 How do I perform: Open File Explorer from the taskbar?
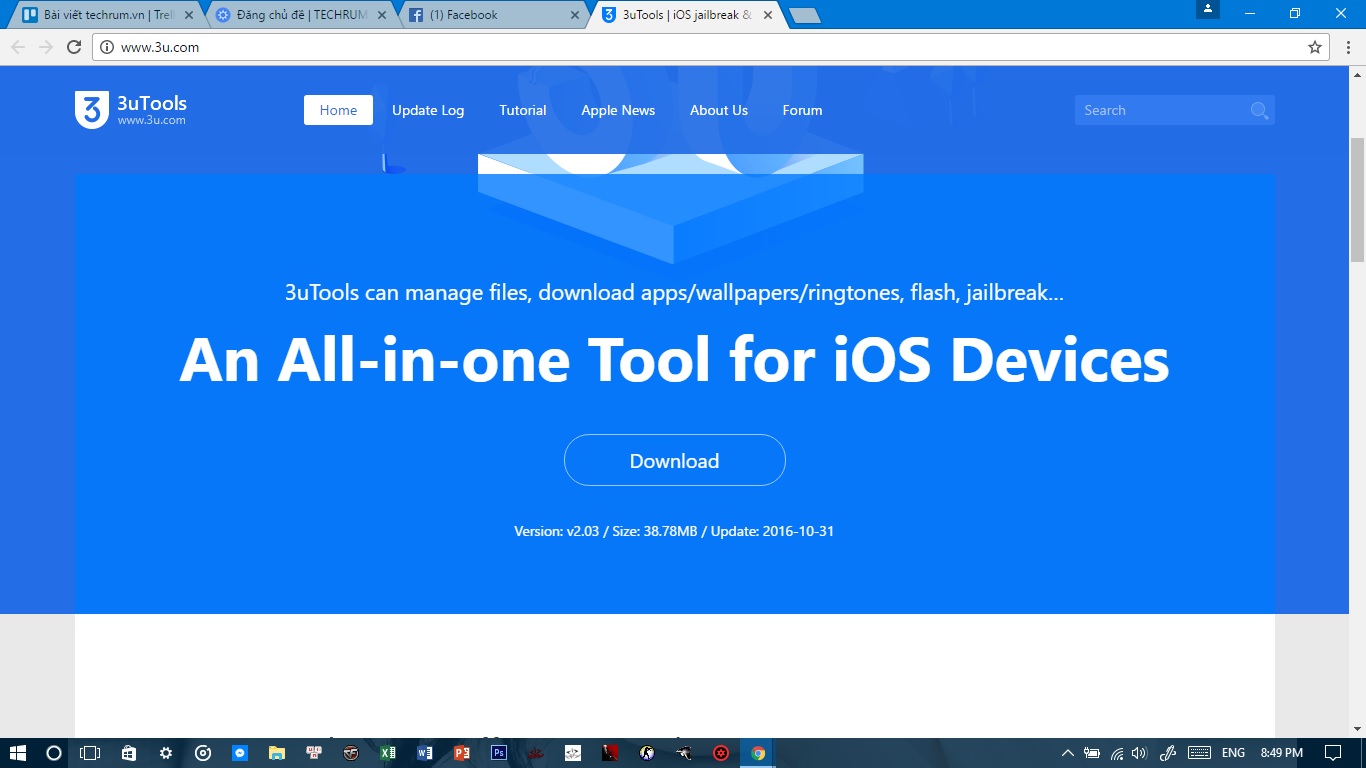(277, 753)
